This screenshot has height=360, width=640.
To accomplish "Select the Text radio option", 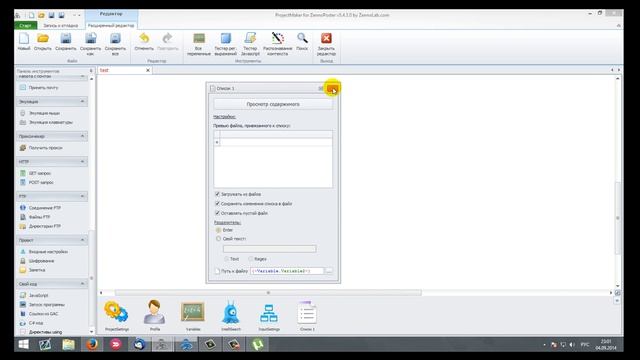I will coord(226,259).
